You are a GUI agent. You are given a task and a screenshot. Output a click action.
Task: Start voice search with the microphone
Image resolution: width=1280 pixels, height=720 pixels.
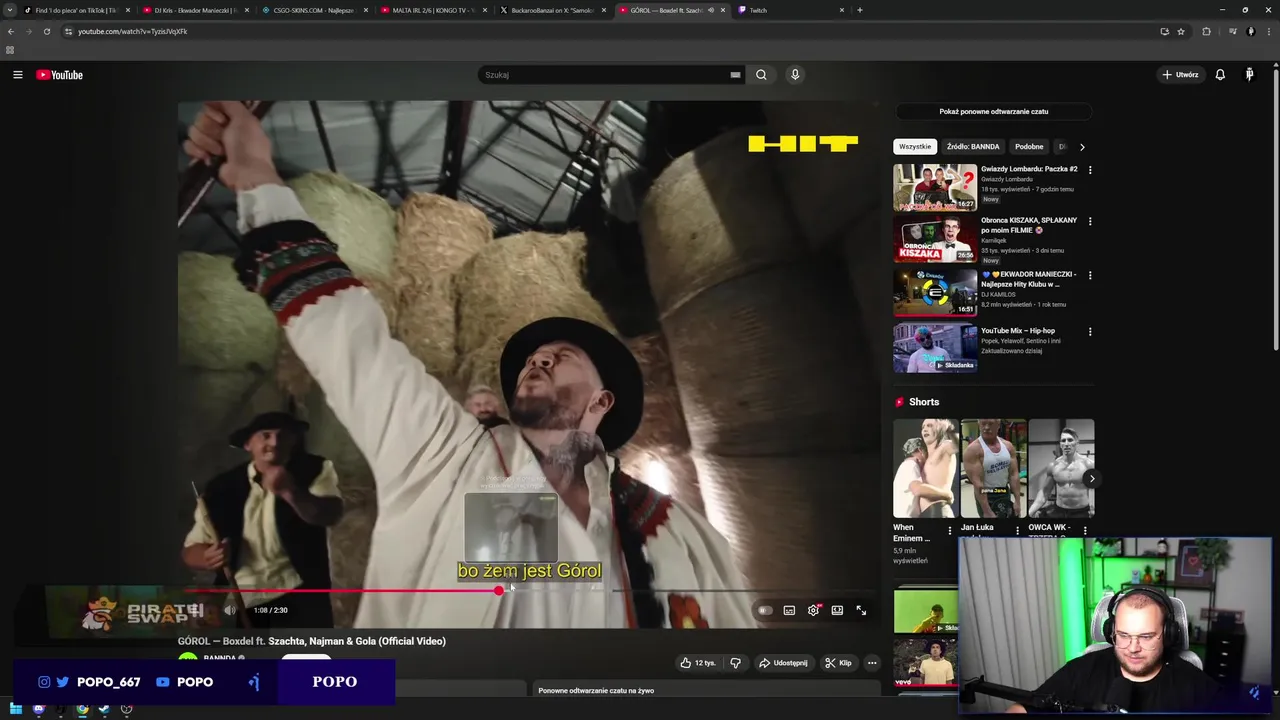(x=795, y=75)
